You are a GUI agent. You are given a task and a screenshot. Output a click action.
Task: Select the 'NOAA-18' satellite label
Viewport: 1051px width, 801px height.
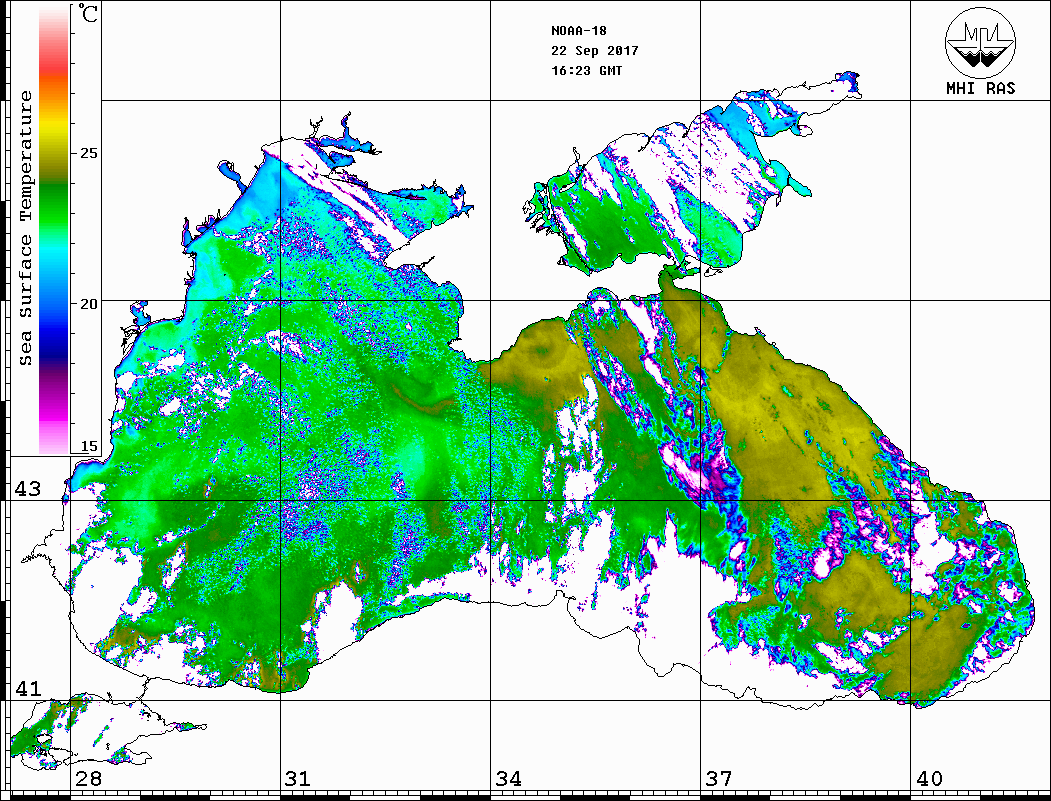(x=578, y=31)
